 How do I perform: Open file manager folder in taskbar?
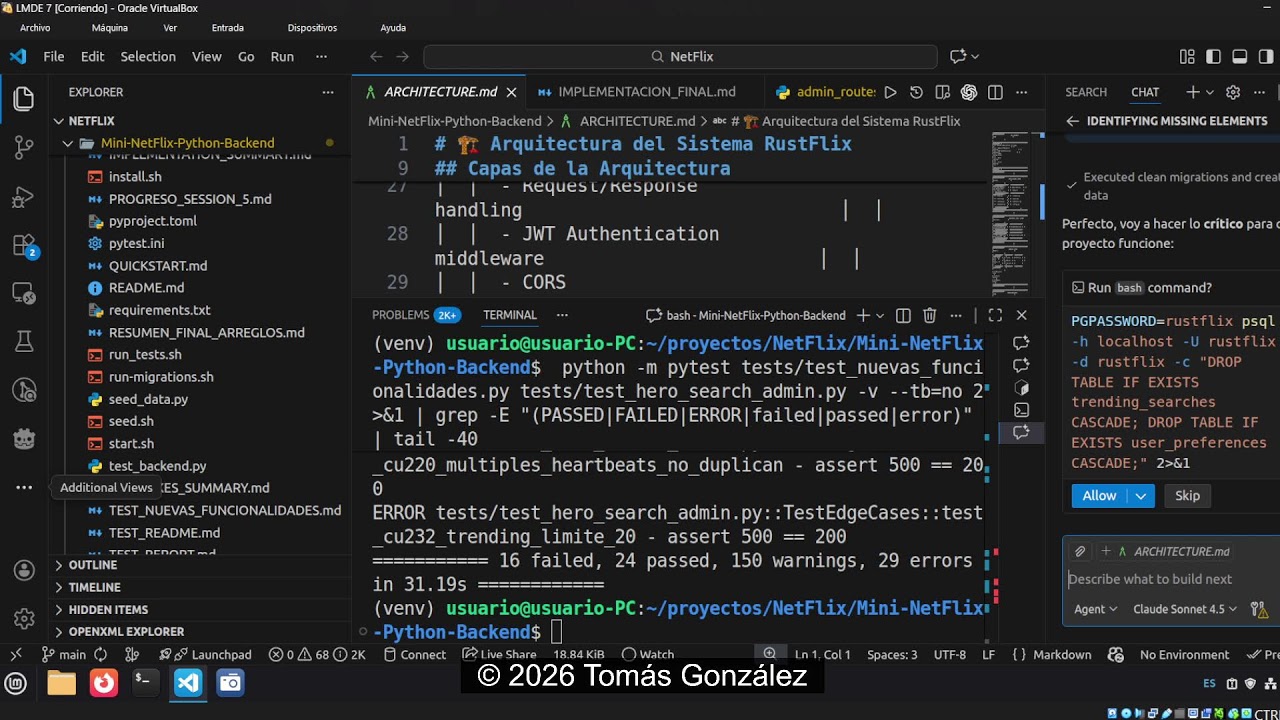pos(61,683)
